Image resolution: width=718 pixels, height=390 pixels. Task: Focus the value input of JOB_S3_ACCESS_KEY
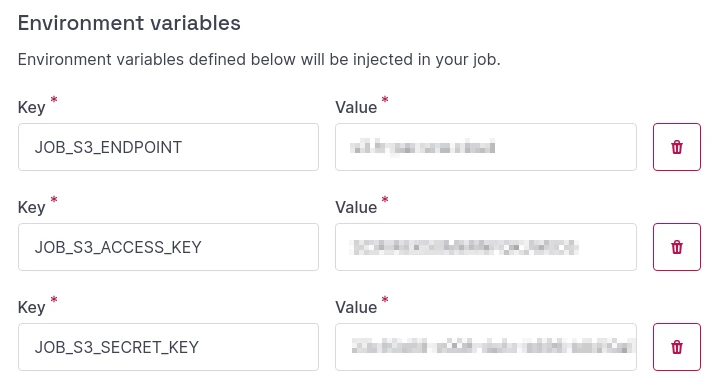pos(485,247)
